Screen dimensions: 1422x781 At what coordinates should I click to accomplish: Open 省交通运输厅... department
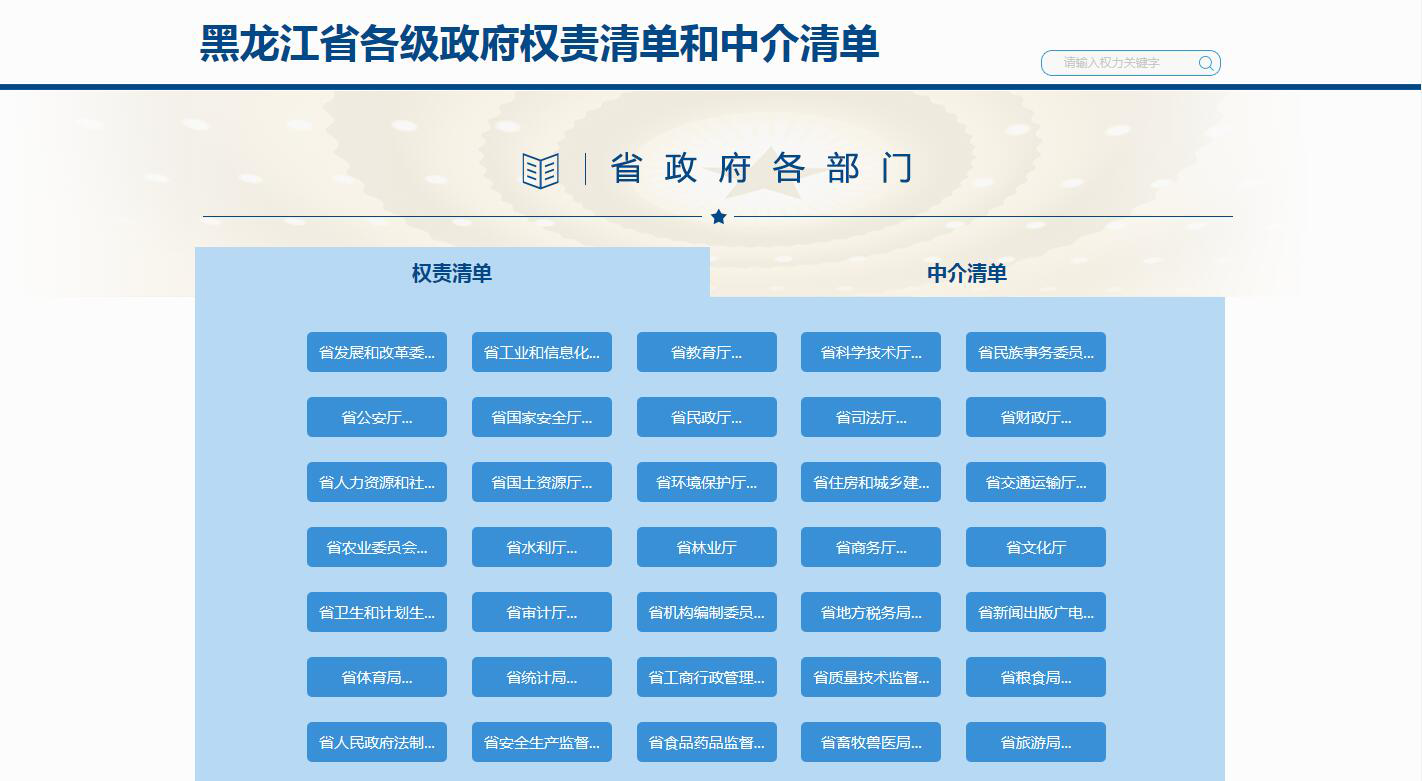tap(1036, 482)
